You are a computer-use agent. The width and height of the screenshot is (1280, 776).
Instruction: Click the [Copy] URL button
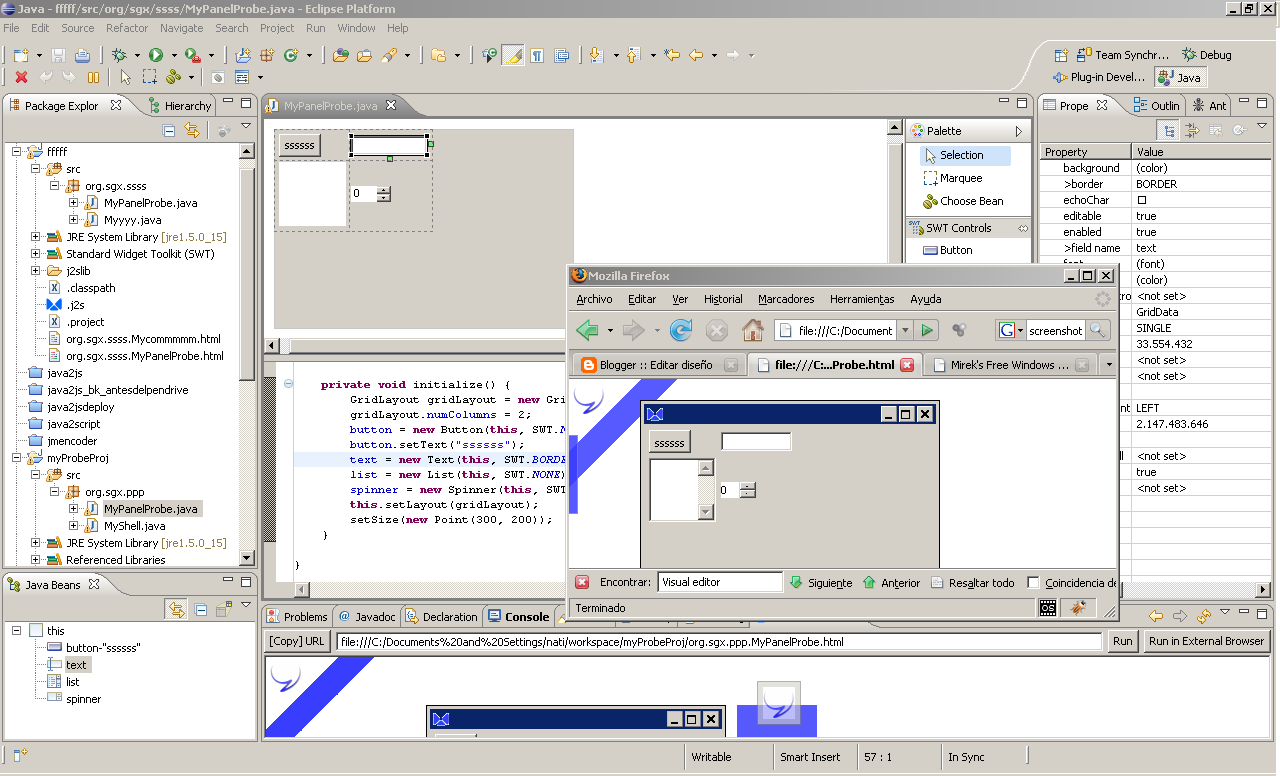coord(298,641)
